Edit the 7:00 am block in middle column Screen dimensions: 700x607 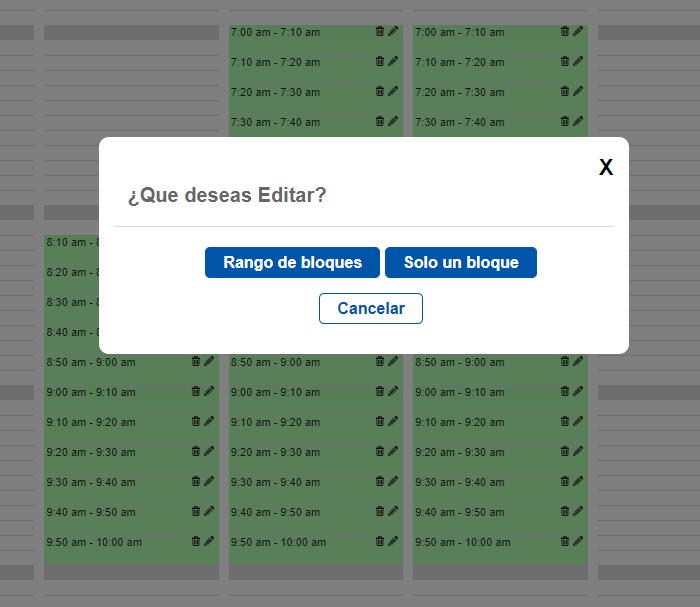(x=393, y=31)
